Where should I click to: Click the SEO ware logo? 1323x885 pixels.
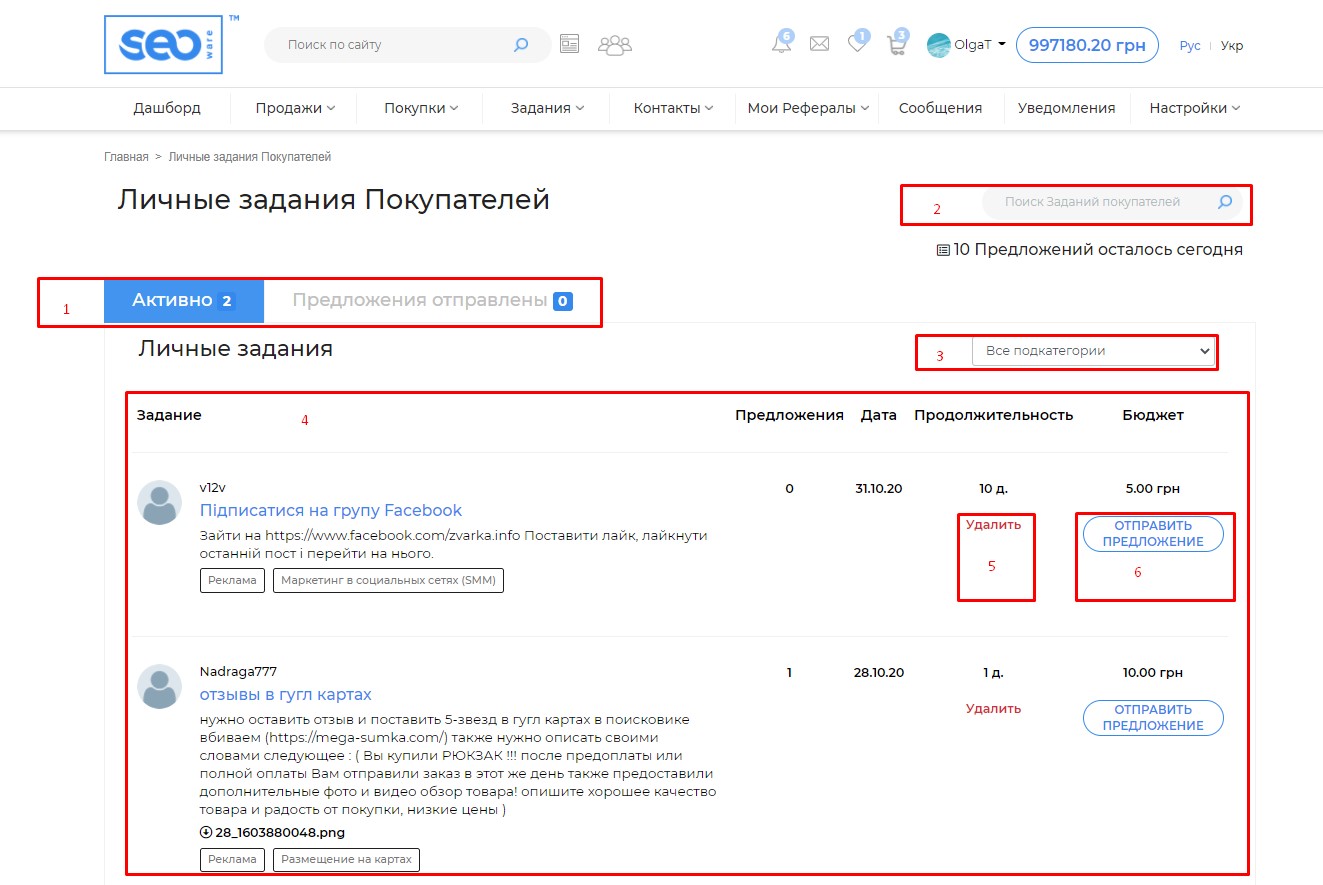(x=163, y=45)
